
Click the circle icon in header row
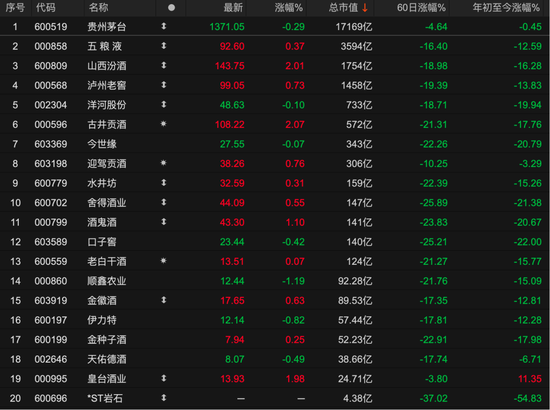click(171, 7)
